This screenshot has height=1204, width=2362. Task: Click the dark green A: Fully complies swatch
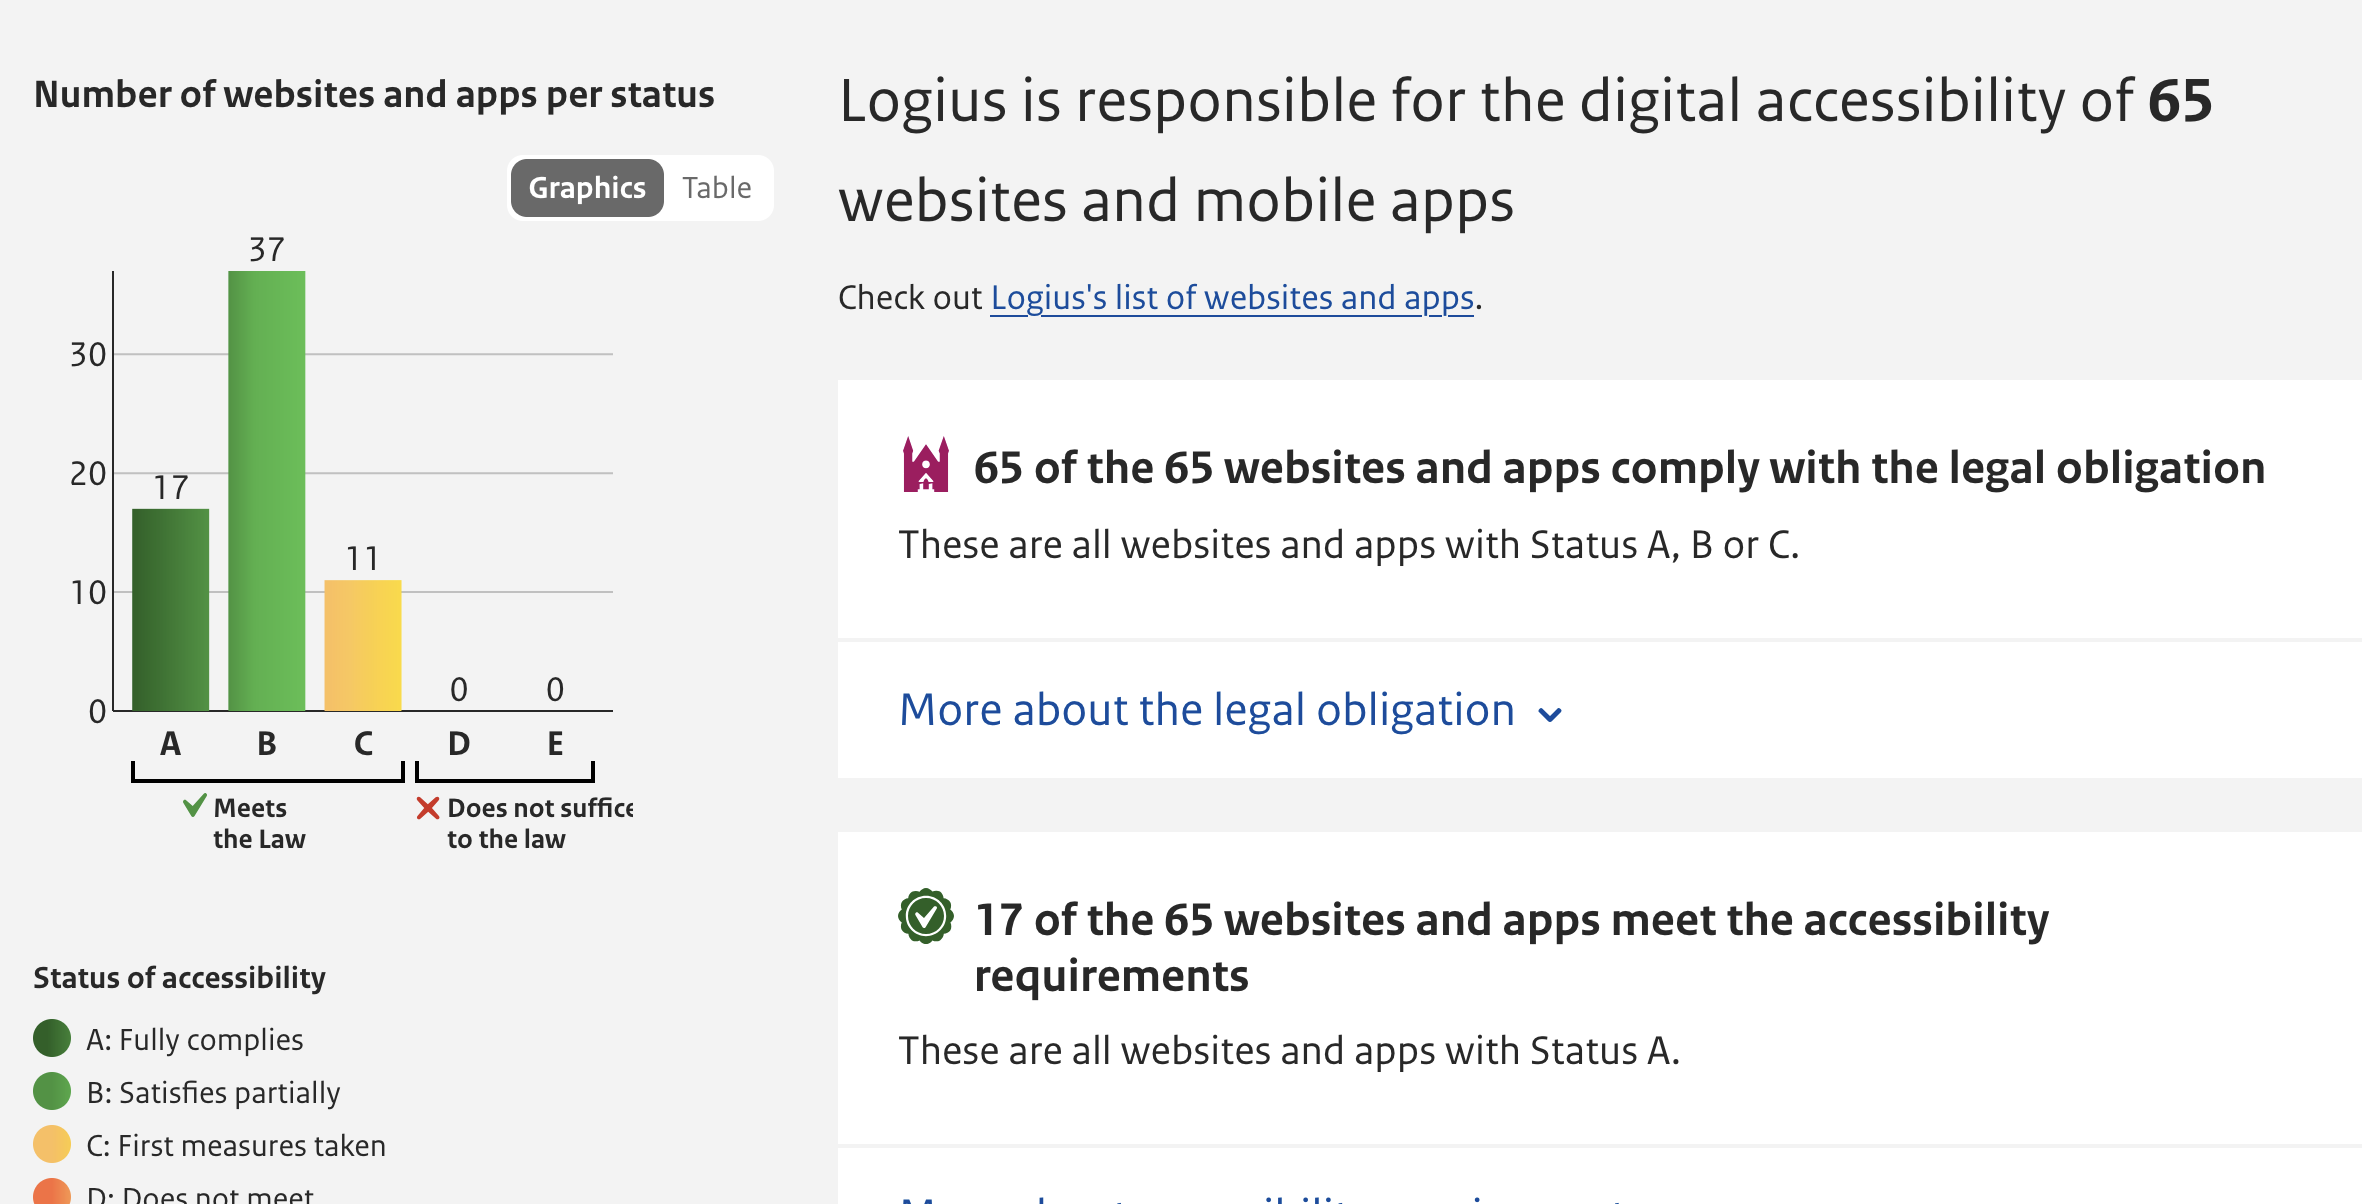click(x=52, y=1038)
